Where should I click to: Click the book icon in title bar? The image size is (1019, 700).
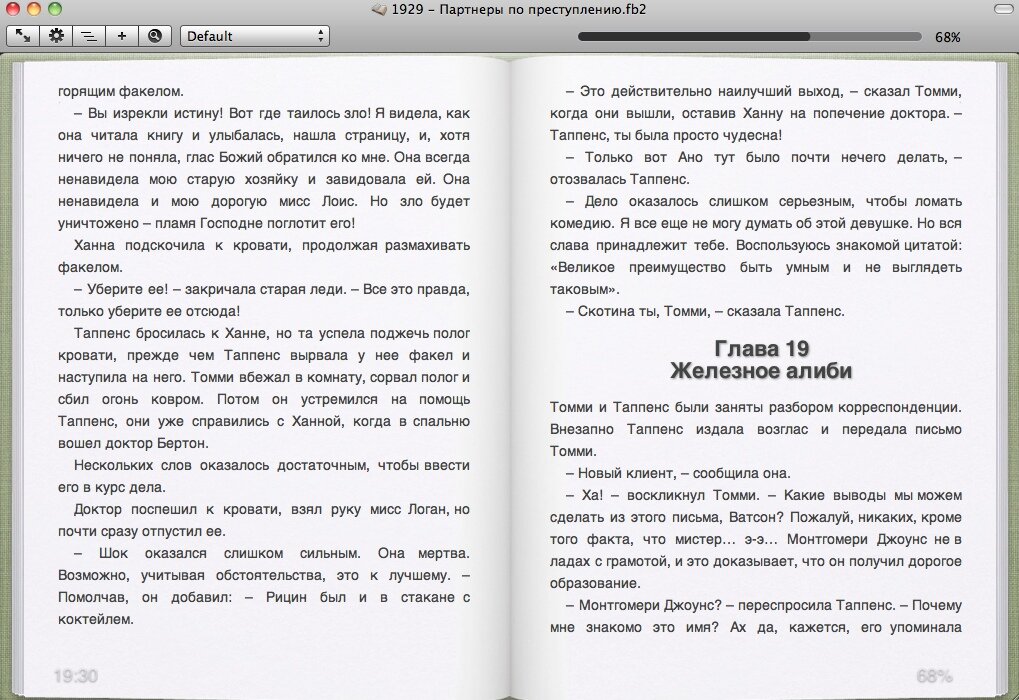[377, 9]
